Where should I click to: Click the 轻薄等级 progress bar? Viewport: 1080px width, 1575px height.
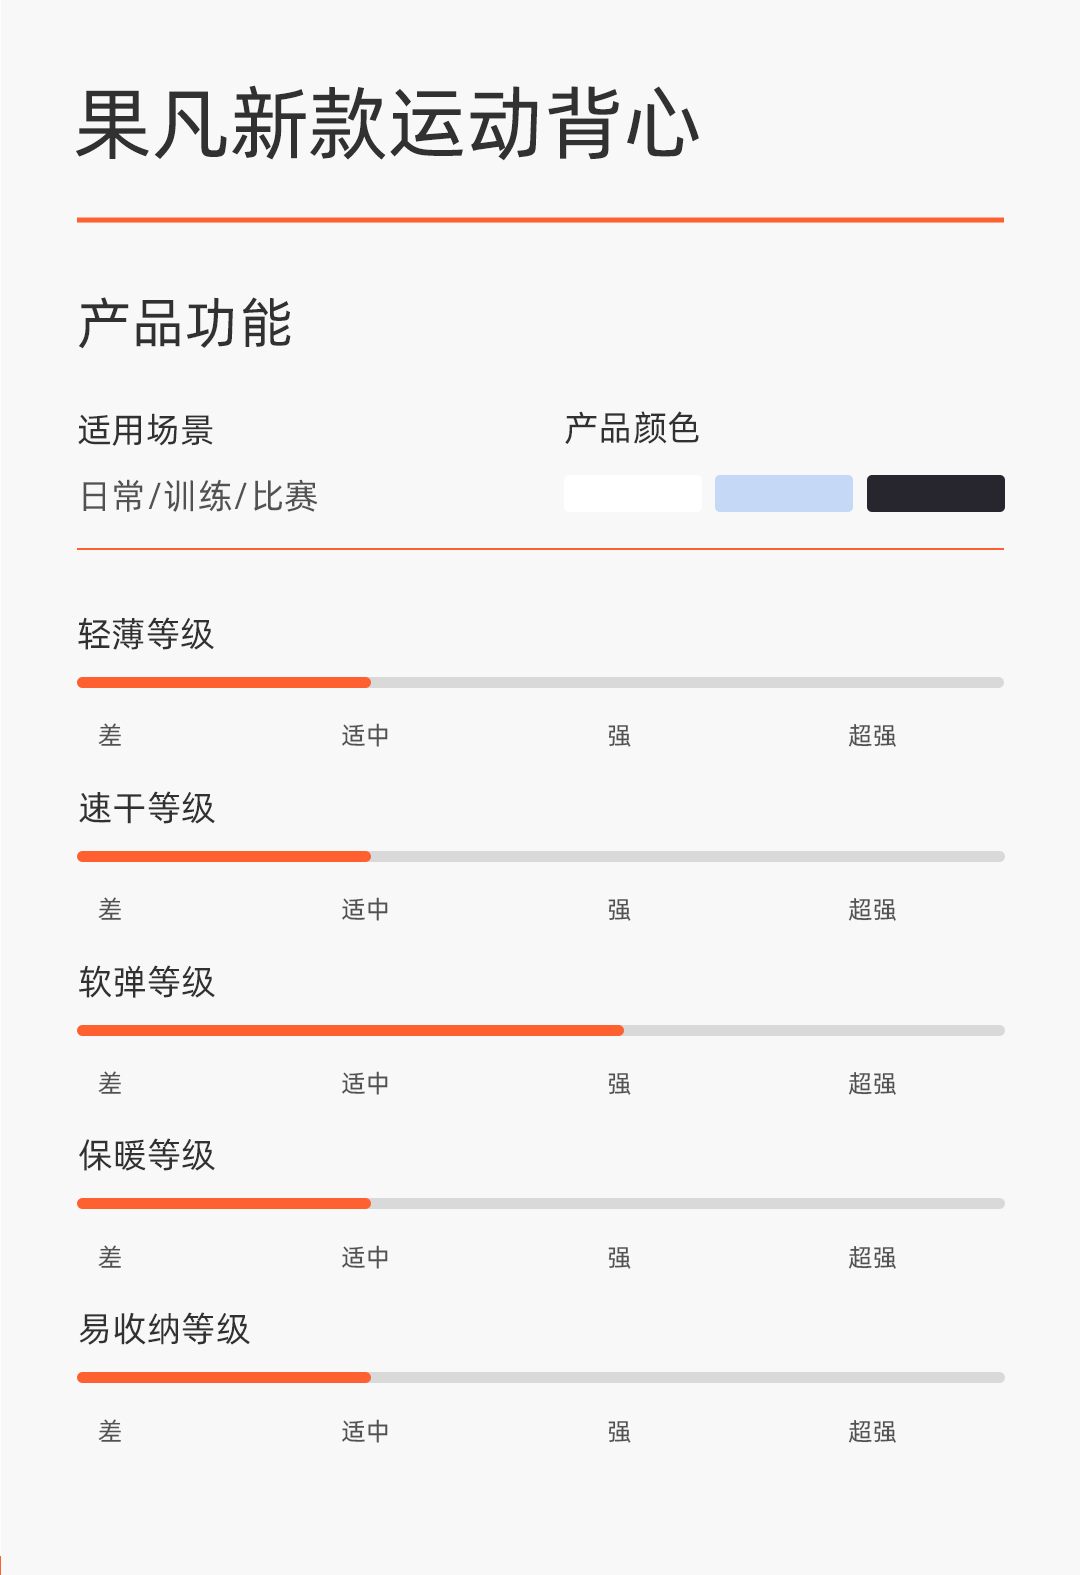[x=540, y=683]
